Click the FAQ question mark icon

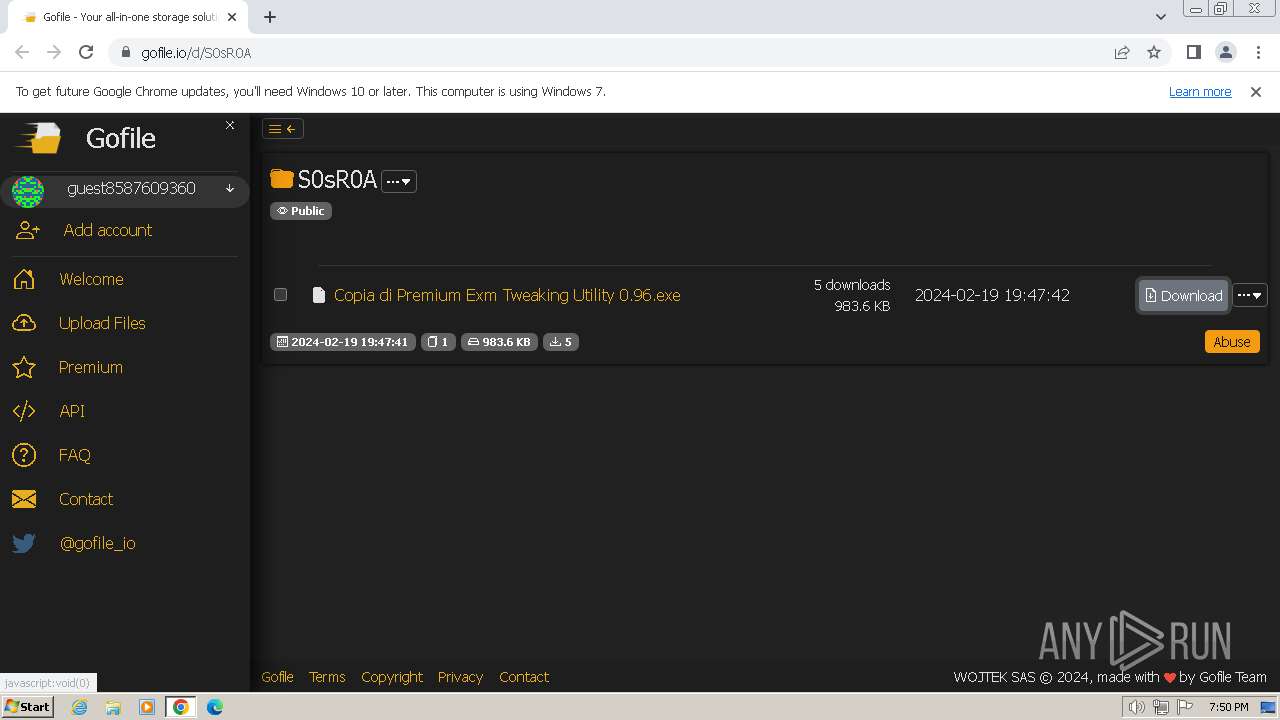(x=24, y=455)
